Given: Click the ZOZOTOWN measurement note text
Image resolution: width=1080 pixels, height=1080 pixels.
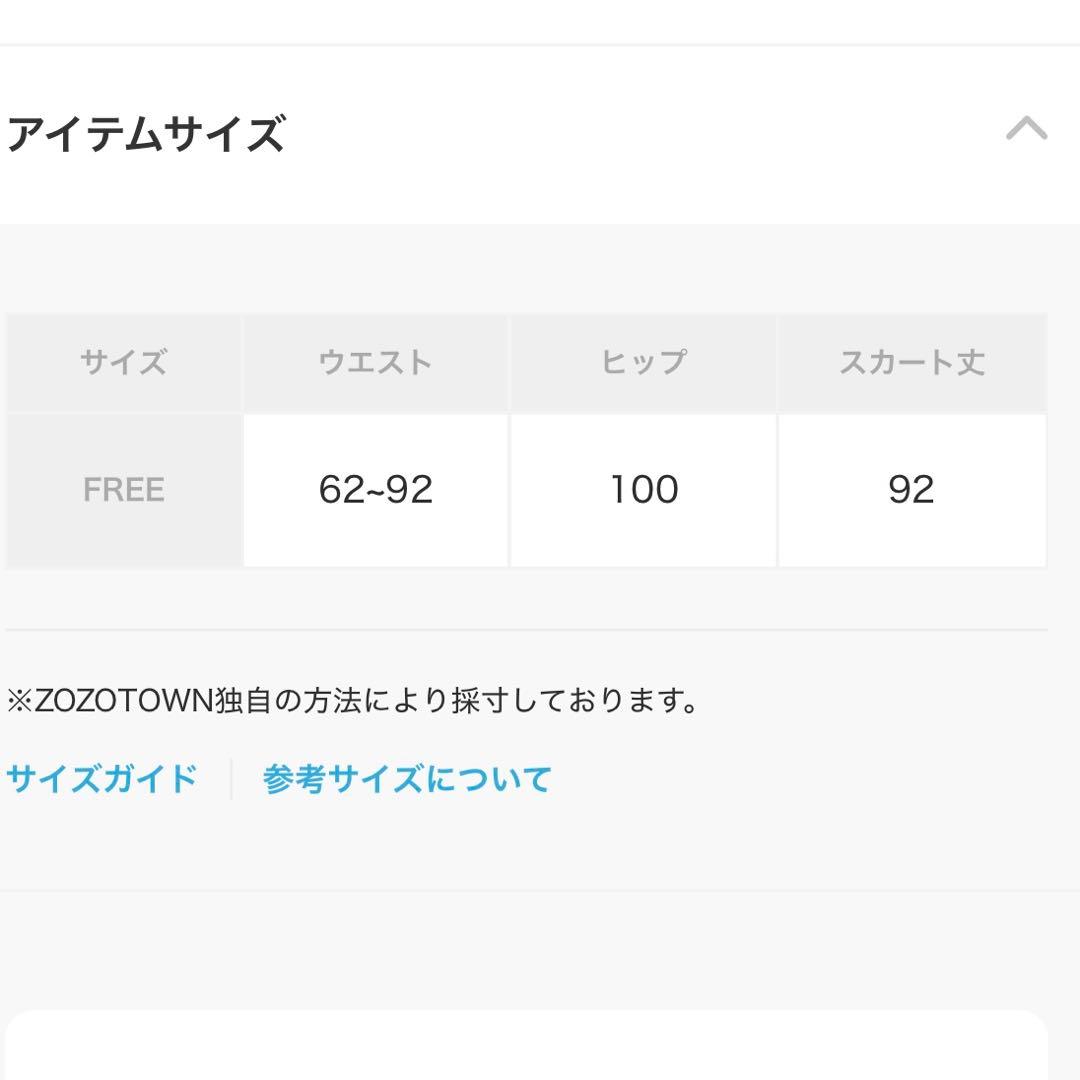Looking at the screenshot, I should (x=353, y=701).
